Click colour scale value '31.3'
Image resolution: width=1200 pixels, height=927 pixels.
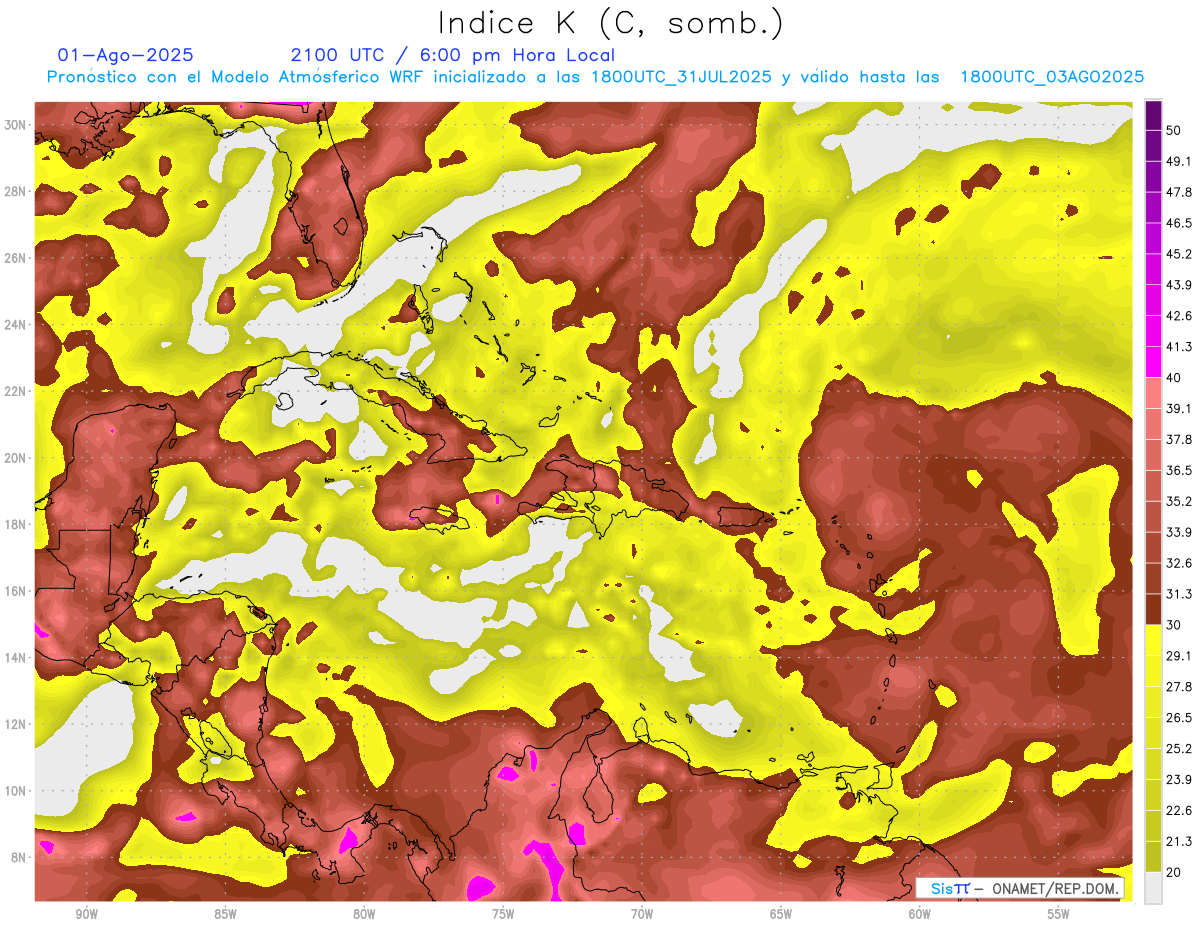(x=1178, y=594)
